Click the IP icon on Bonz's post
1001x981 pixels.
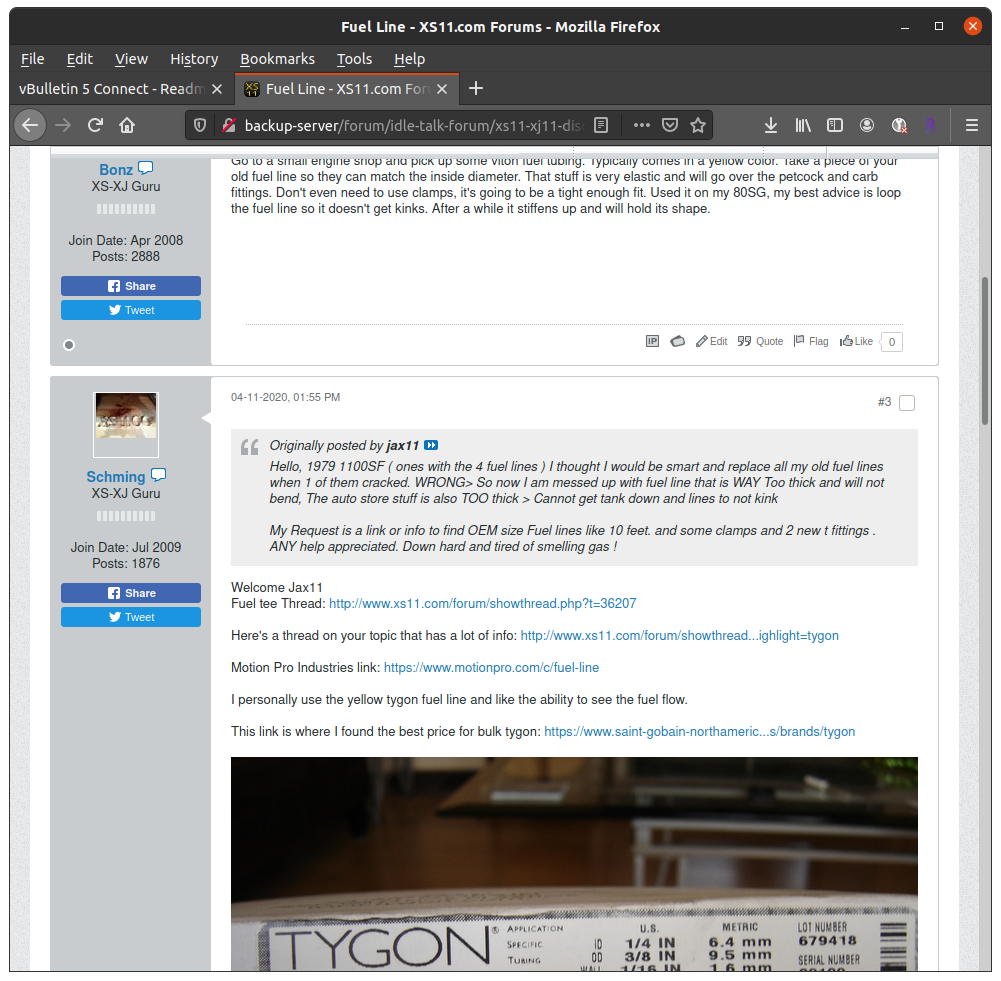pyautogui.click(x=652, y=341)
